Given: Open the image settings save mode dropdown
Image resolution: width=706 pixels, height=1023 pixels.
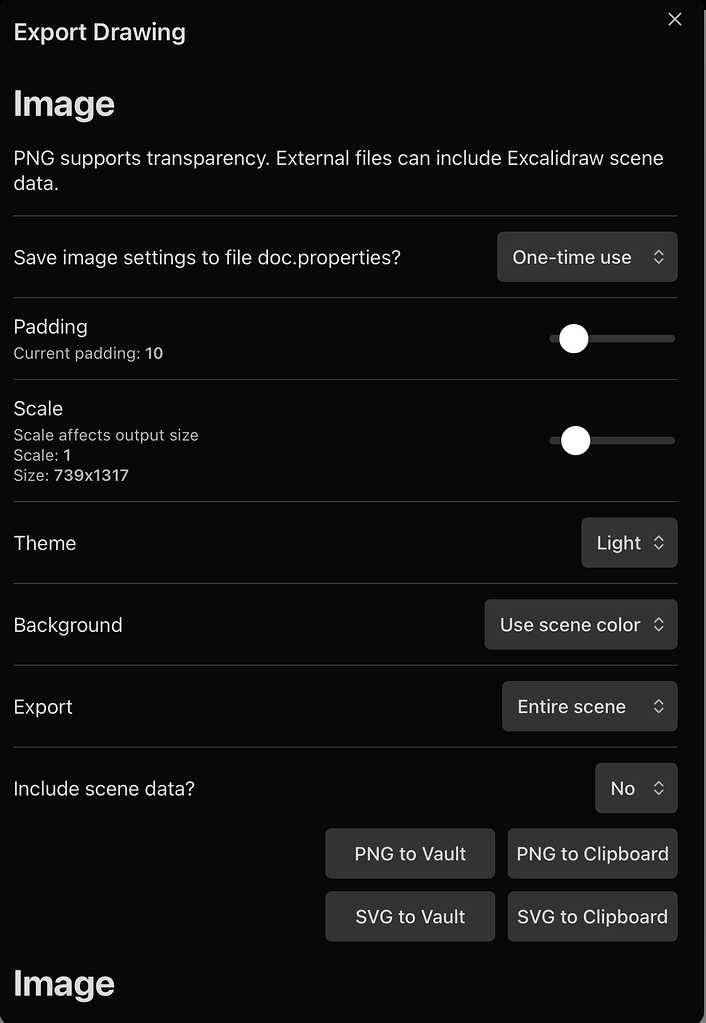Looking at the screenshot, I should tap(587, 257).
